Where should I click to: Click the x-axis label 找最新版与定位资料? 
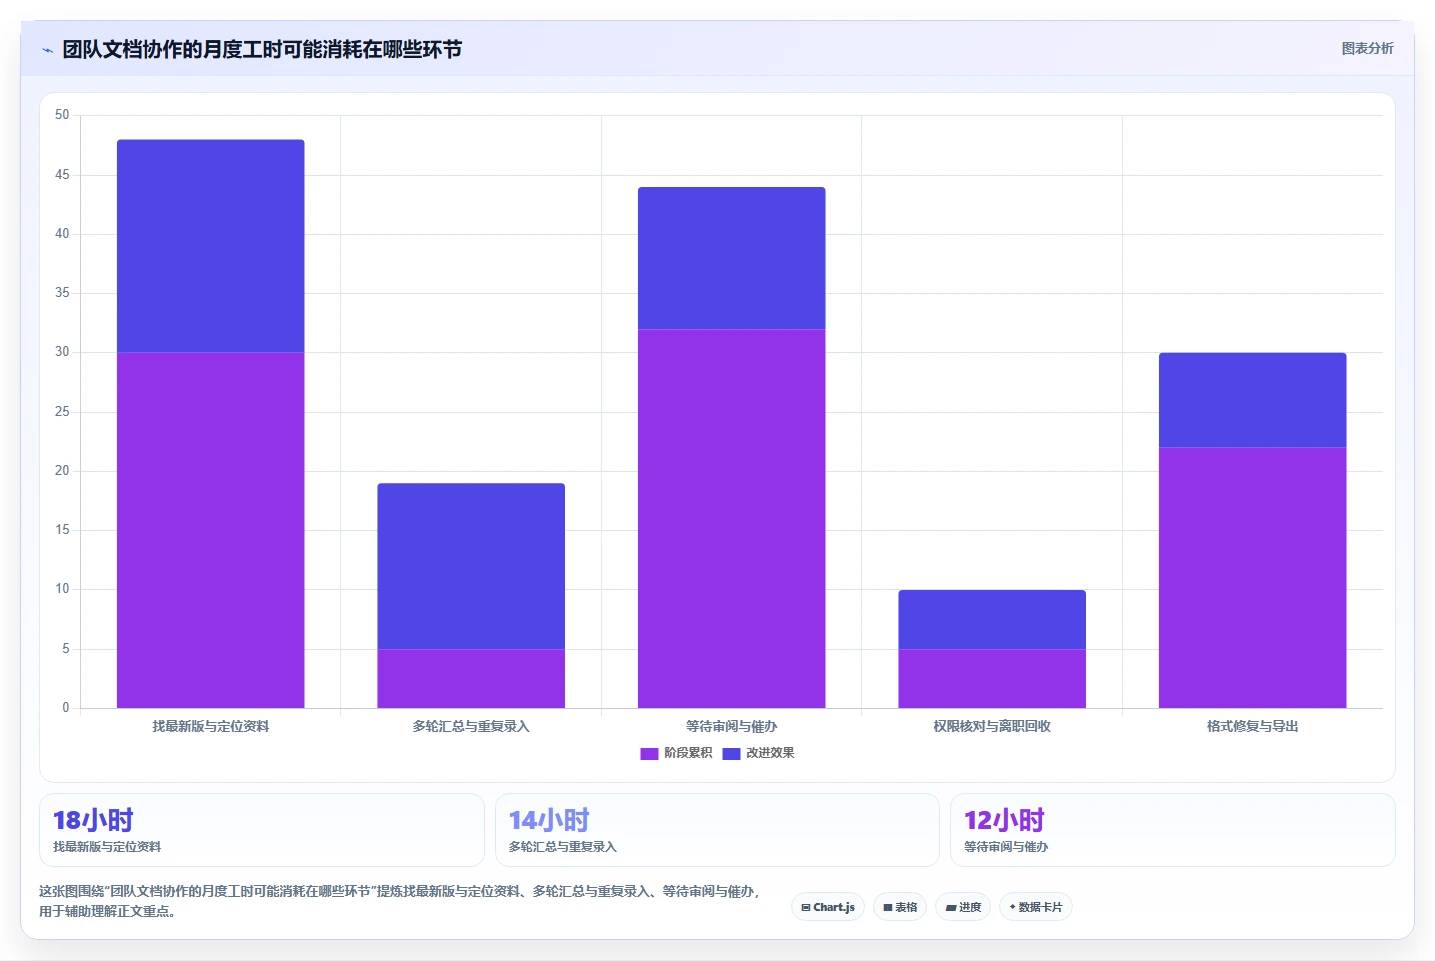210,726
